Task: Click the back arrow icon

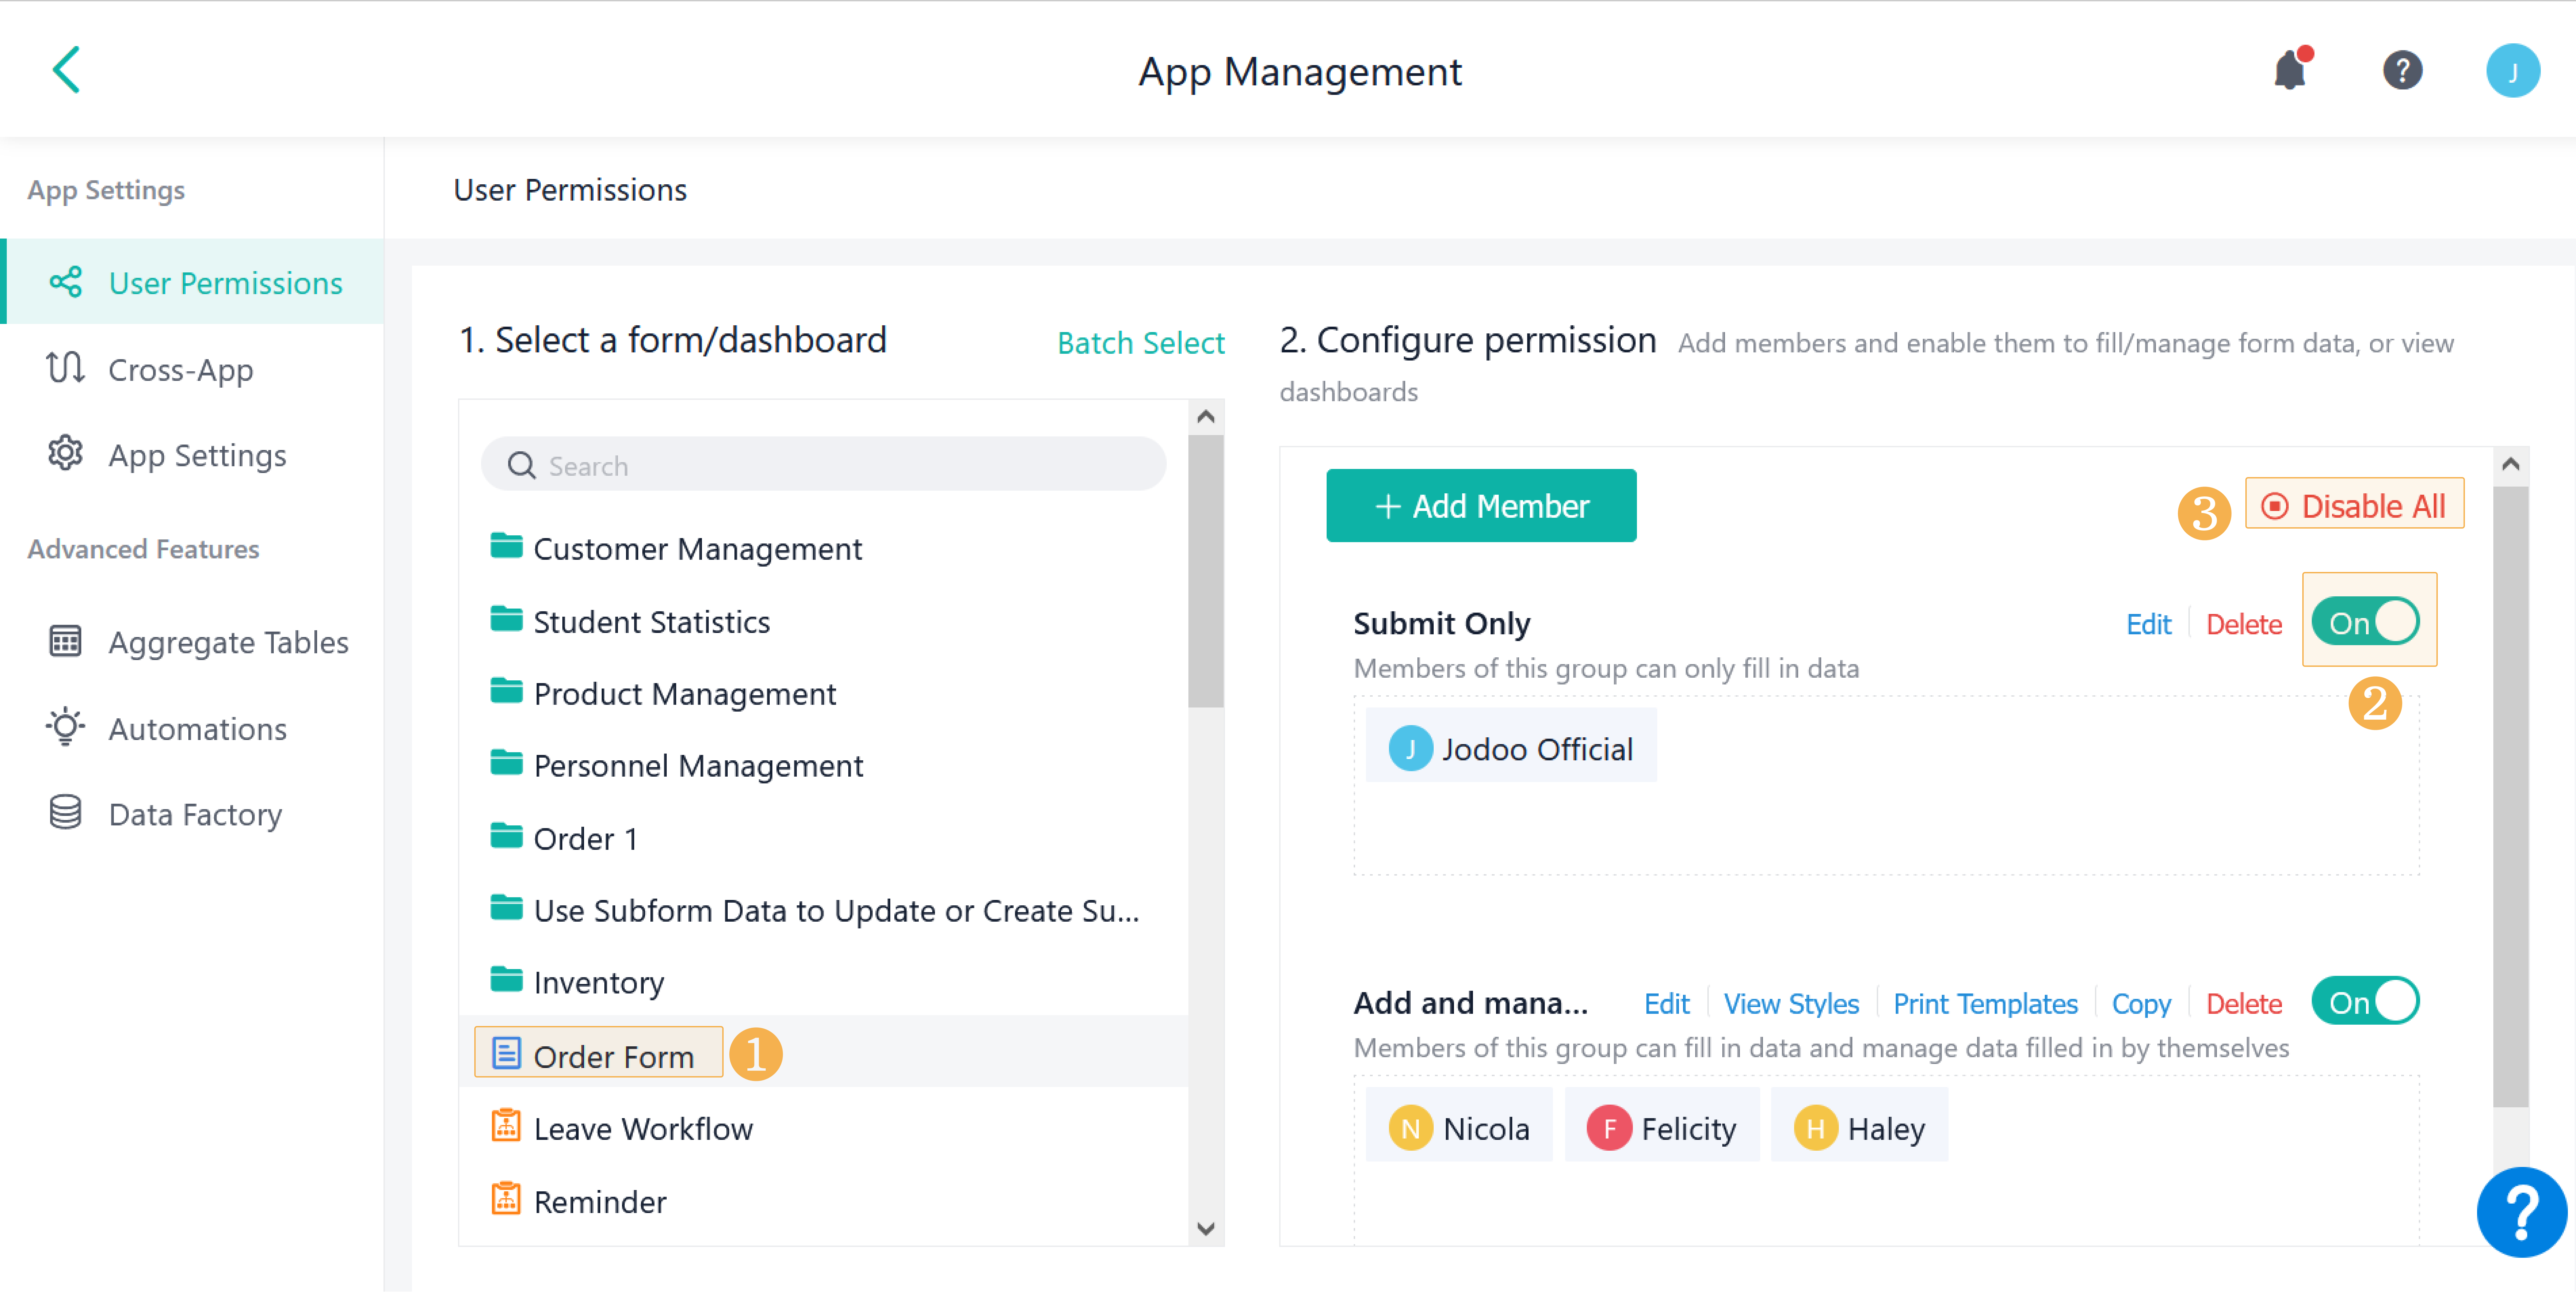Action: coord(66,70)
